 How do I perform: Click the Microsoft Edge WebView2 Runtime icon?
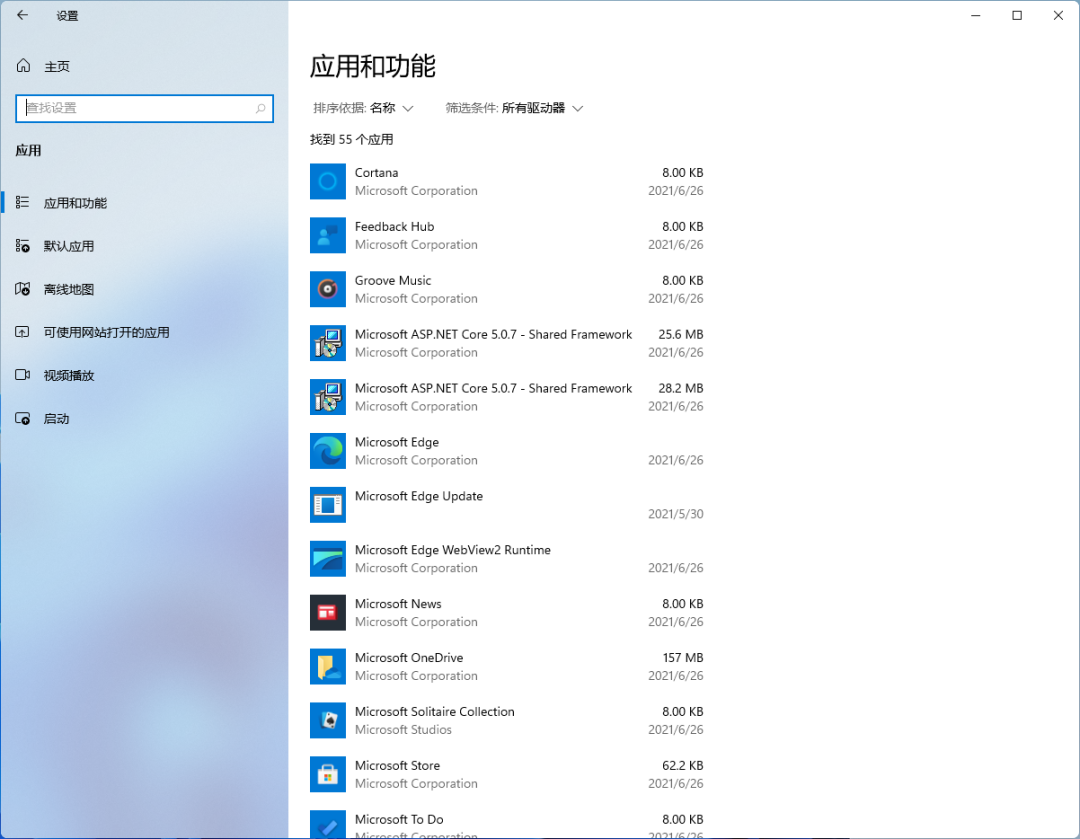click(x=327, y=558)
